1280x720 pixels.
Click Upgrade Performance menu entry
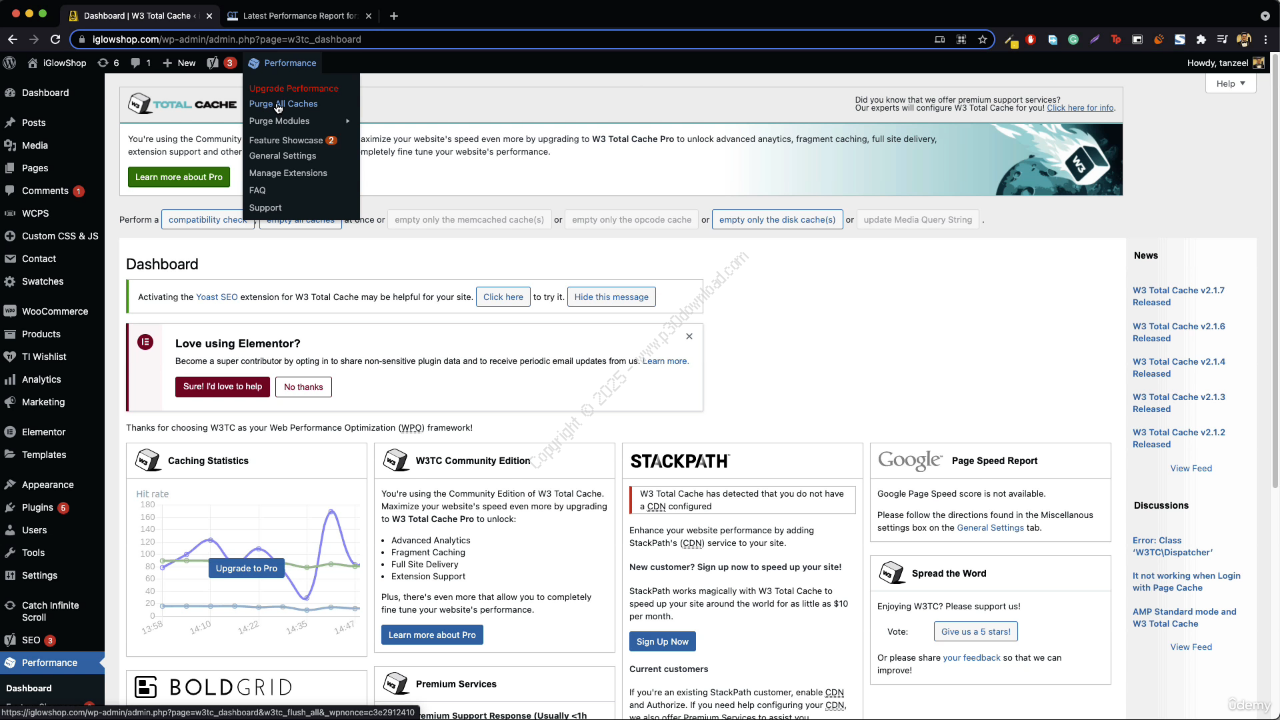point(294,88)
